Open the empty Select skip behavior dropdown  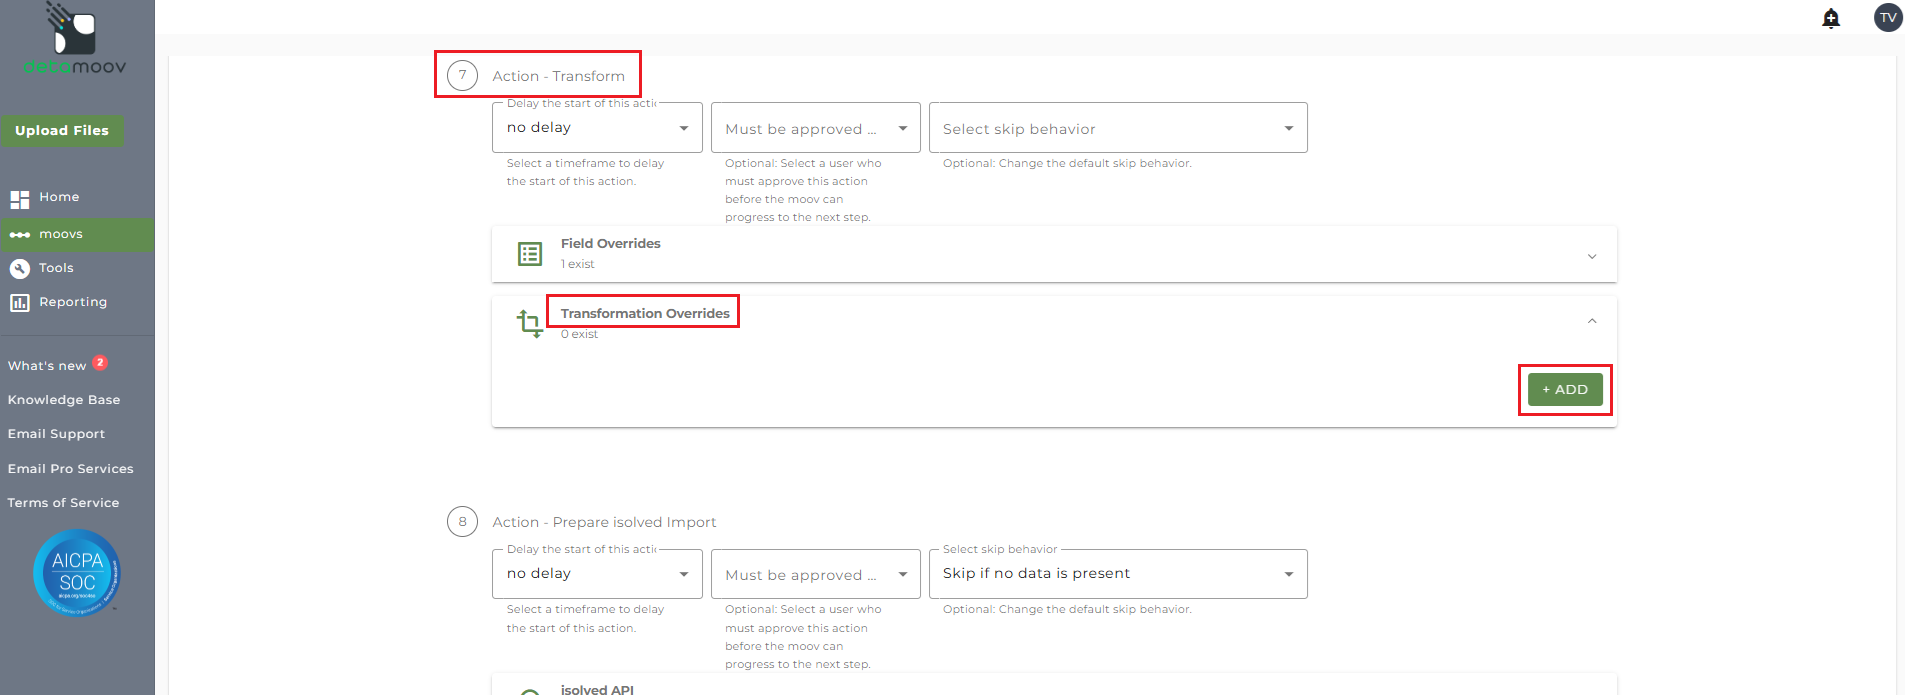tap(1117, 128)
